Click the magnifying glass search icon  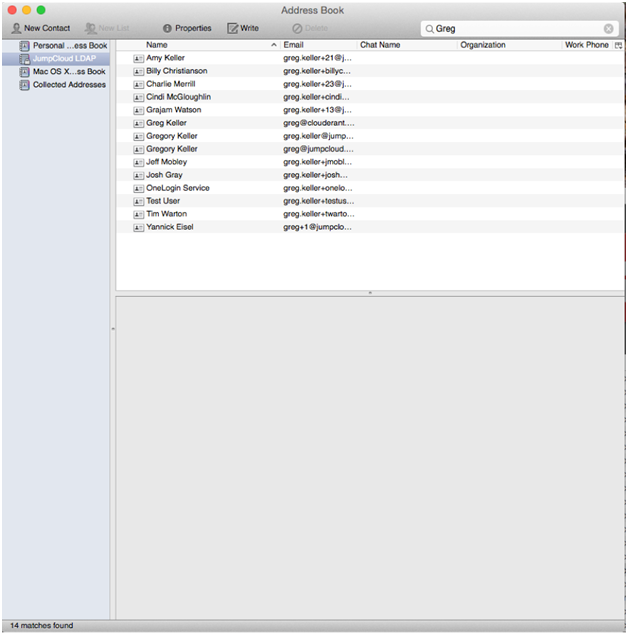(x=429, y=29)
